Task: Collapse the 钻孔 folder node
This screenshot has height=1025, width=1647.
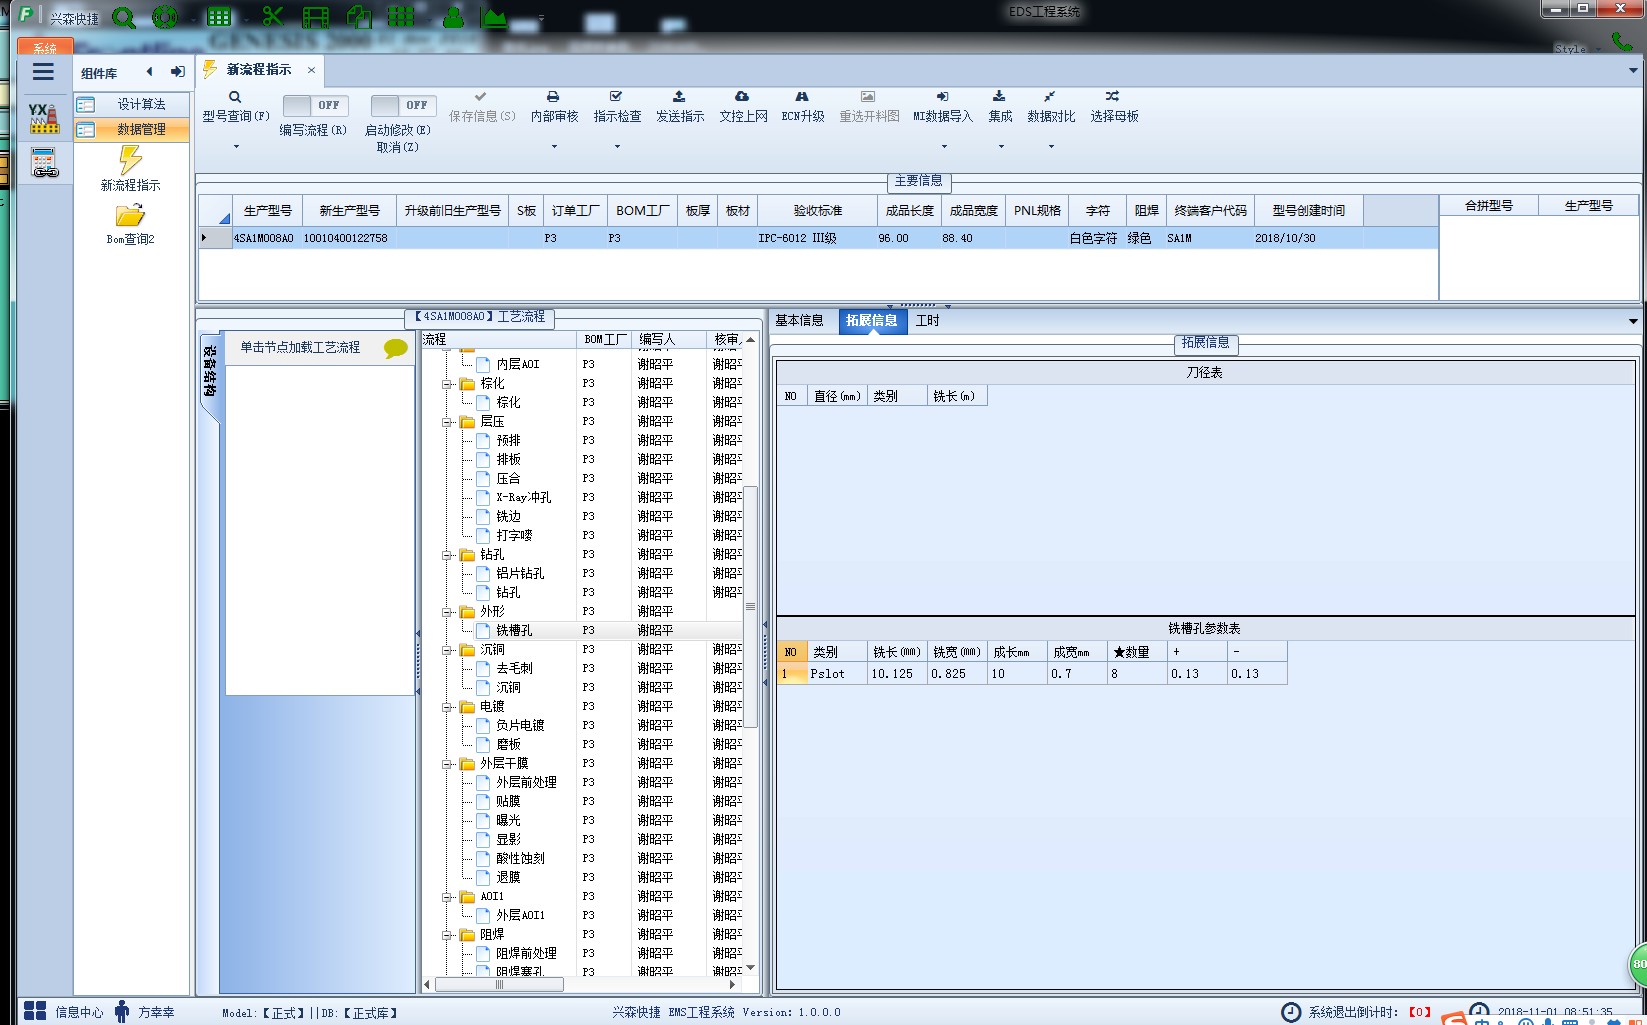Action: tap(448, 555)
